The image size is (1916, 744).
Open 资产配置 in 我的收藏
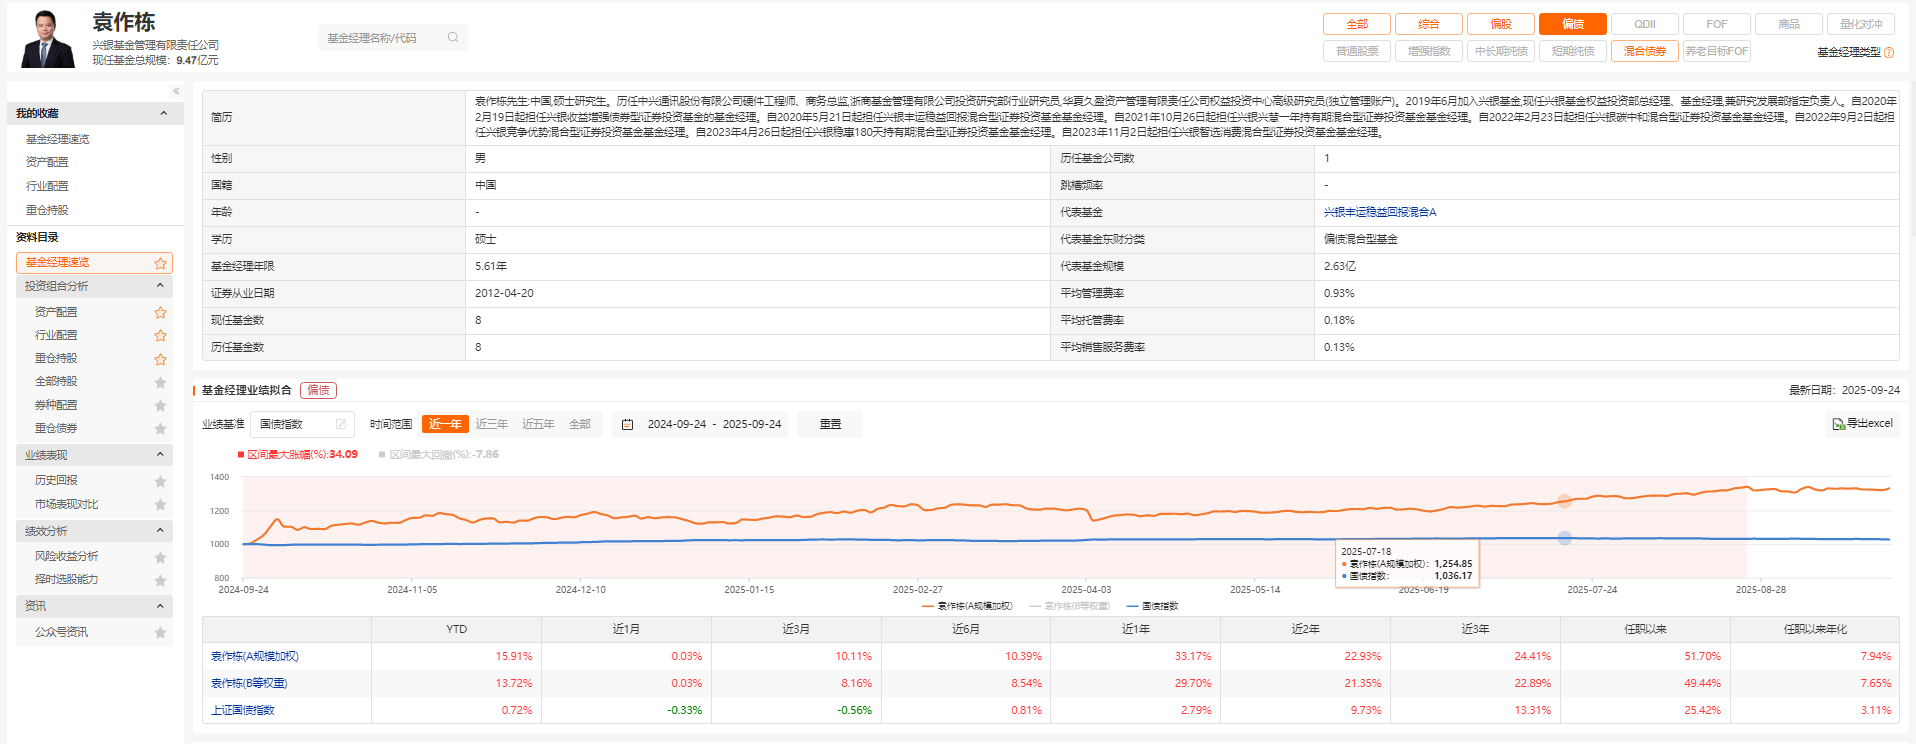tap(47, 162)
